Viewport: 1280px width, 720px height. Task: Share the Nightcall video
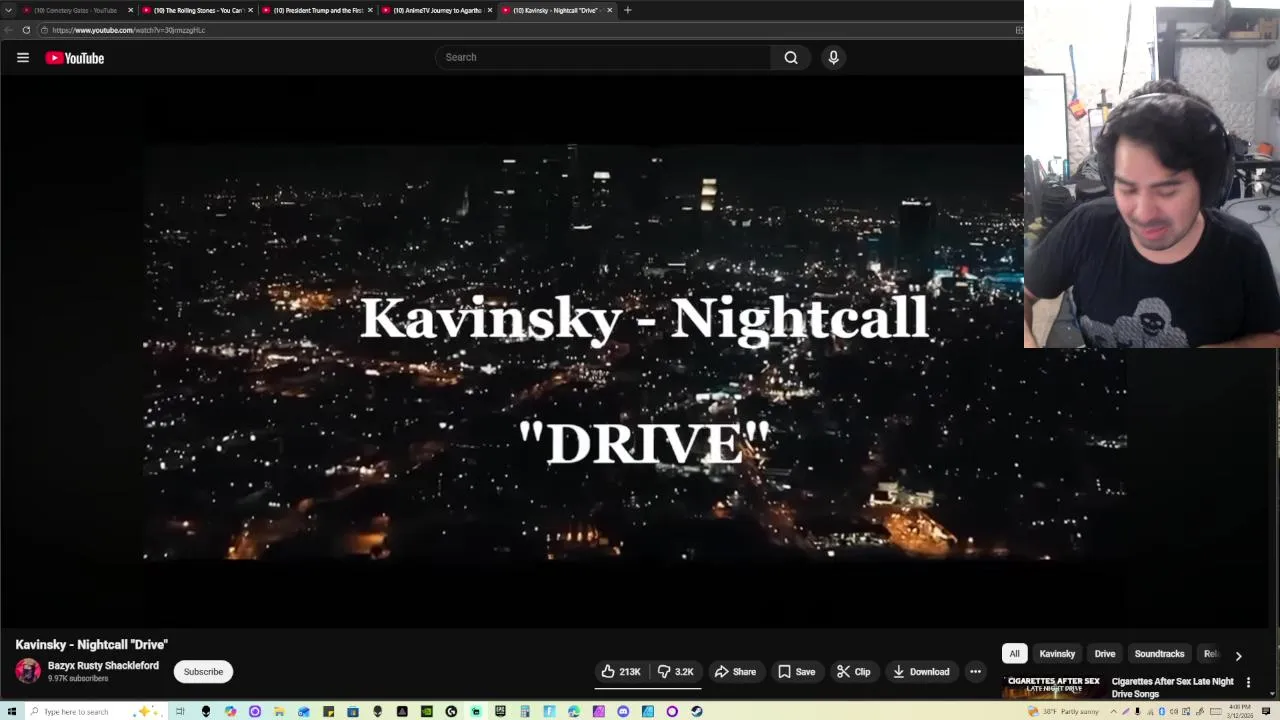coord(735,672)
